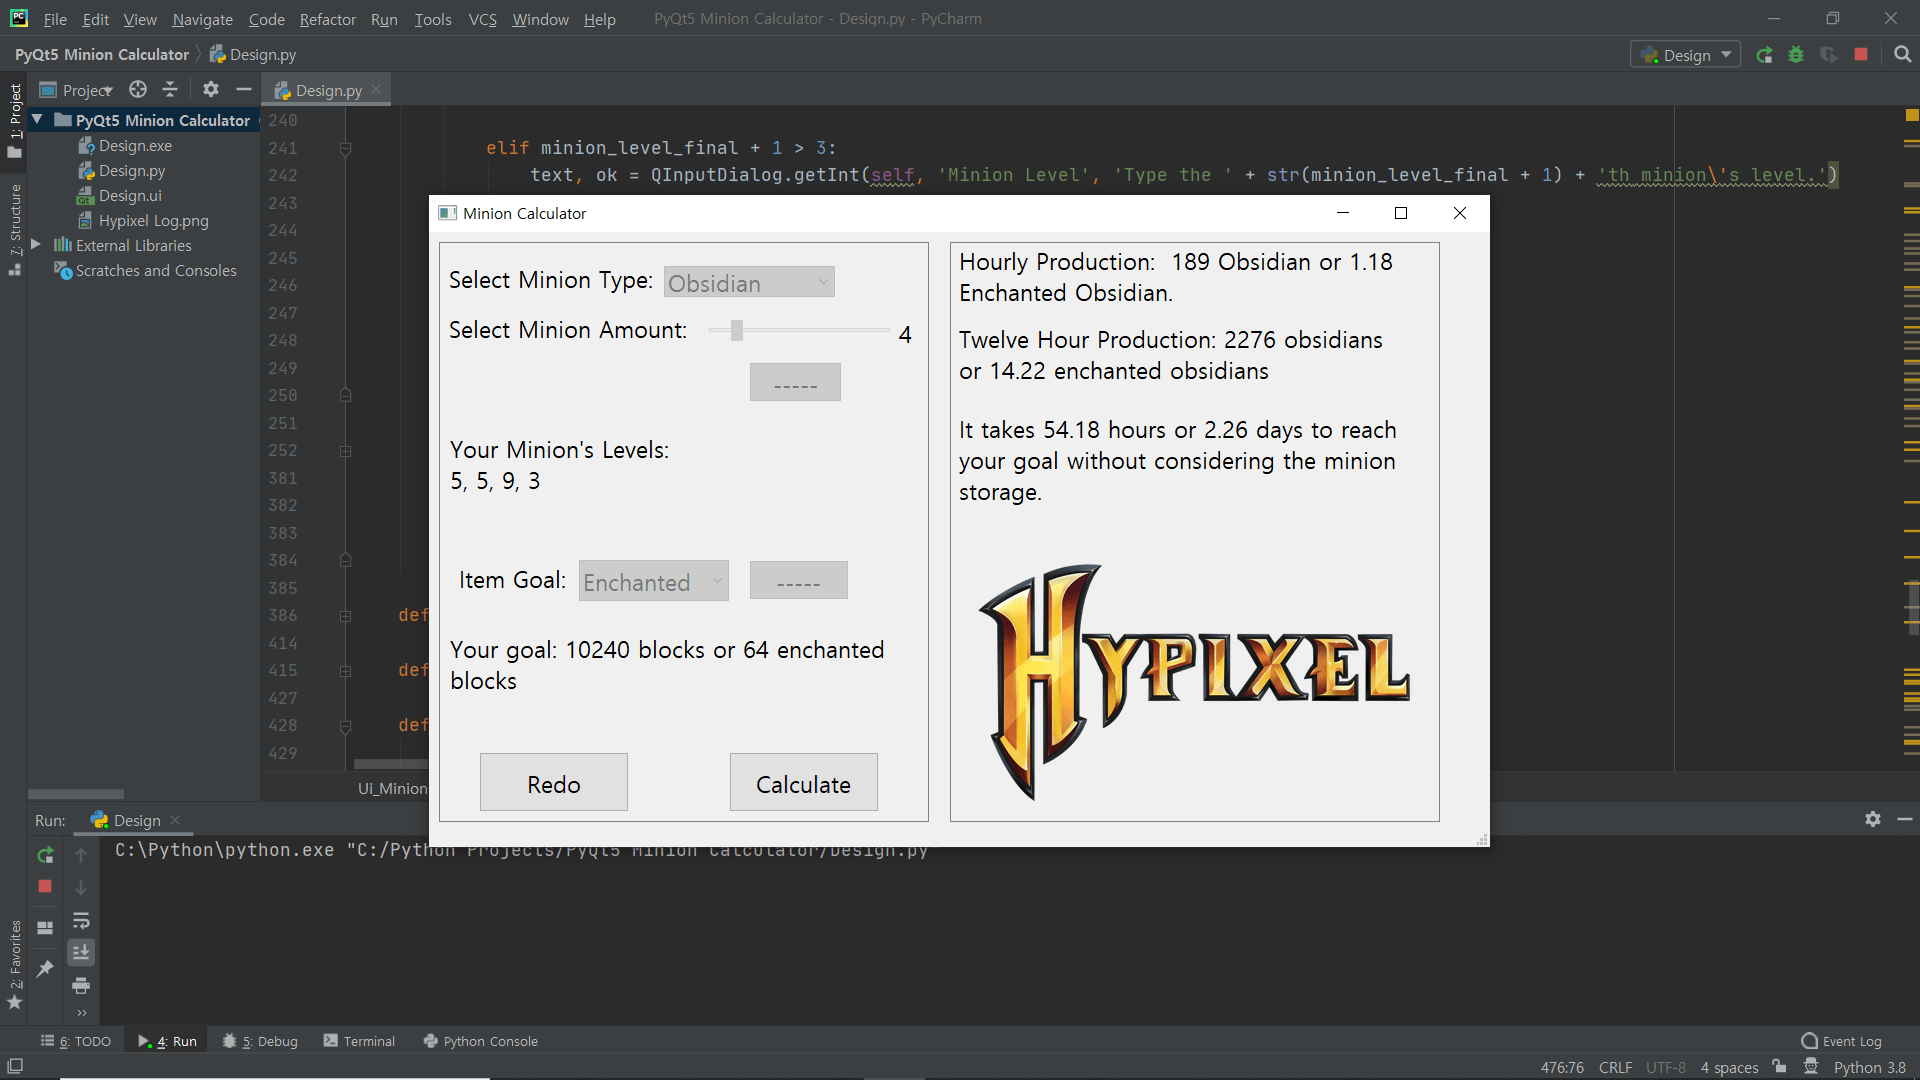
Task: Stop the running process with red square
Action: 1861,55
